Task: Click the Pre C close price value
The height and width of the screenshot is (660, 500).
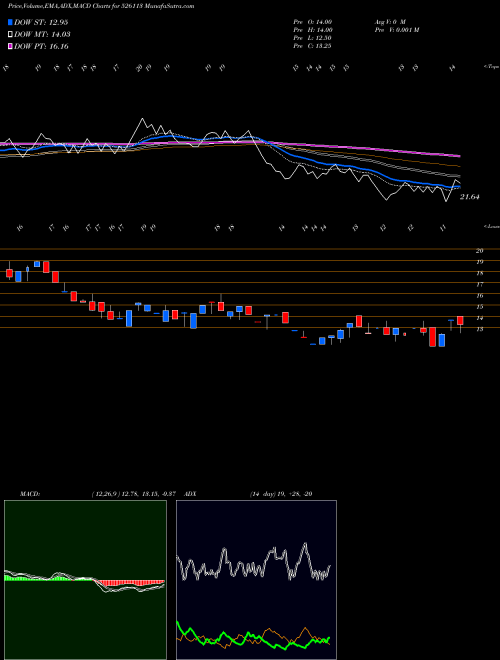Action: click(x=313, y=46)
